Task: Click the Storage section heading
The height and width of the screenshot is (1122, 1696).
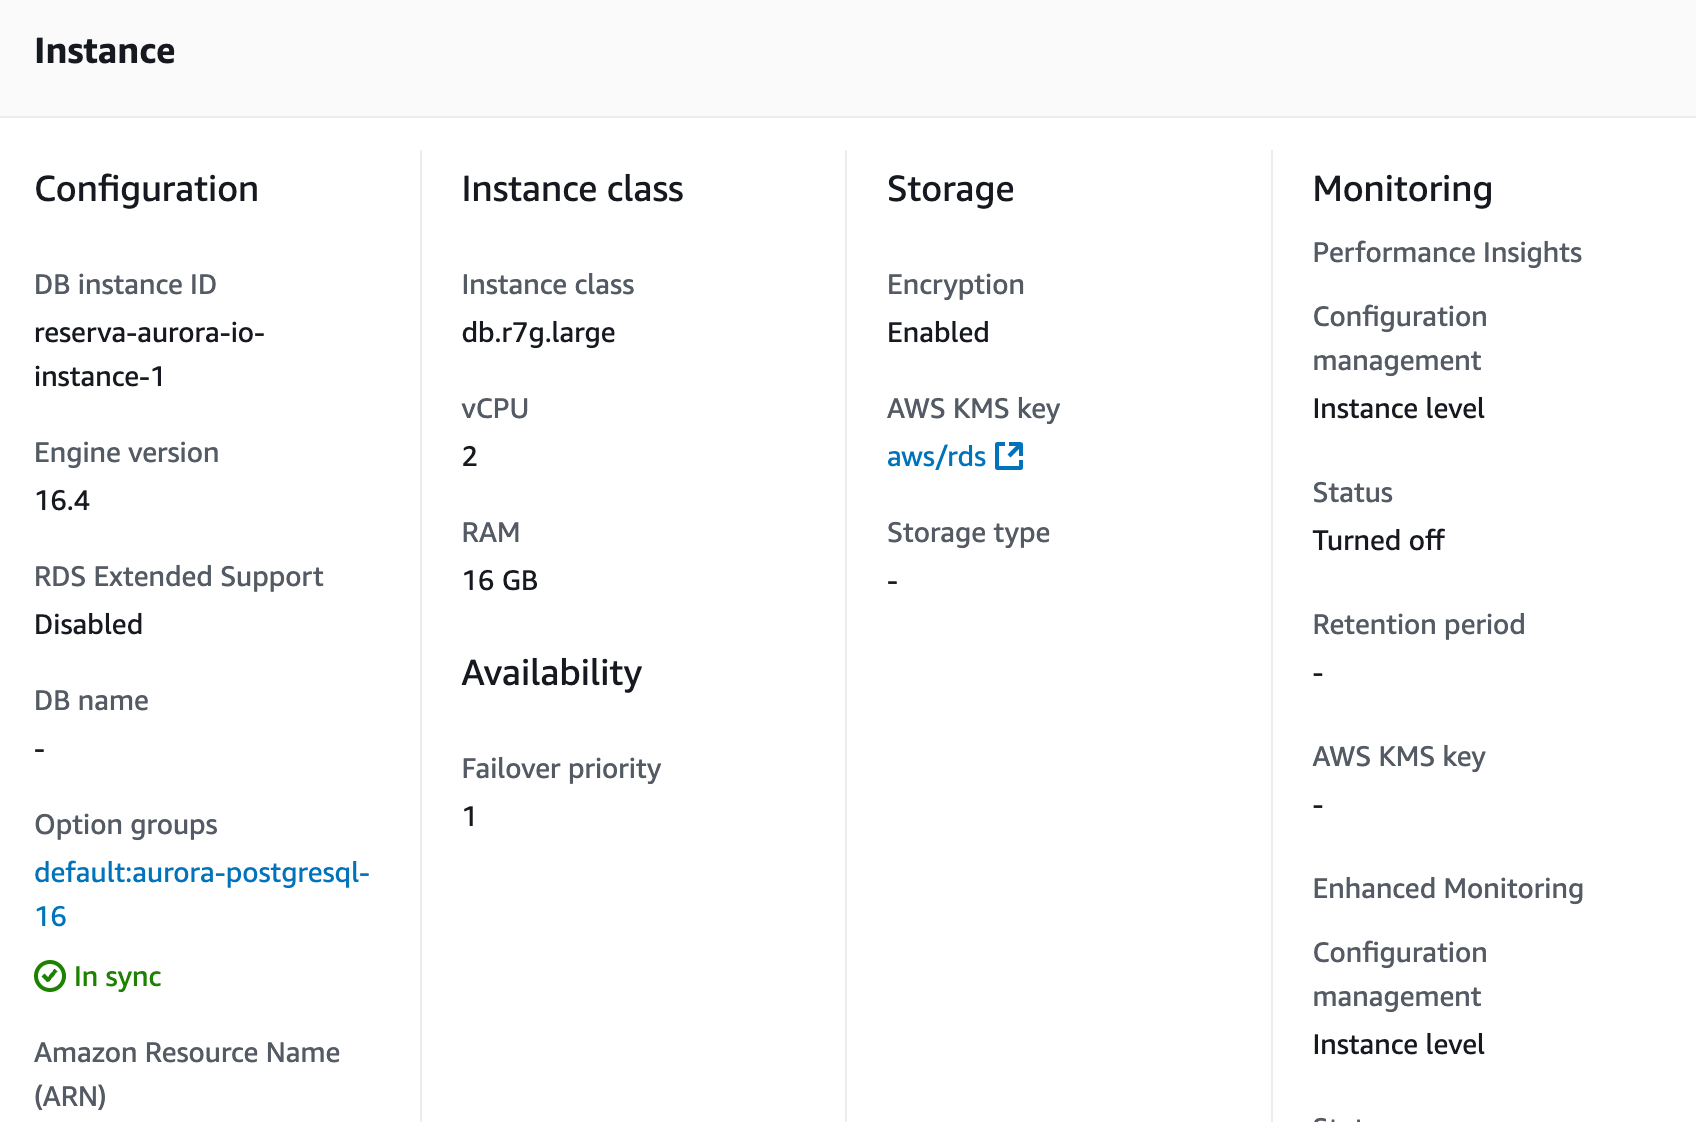Action: click(x=950, y=189)
